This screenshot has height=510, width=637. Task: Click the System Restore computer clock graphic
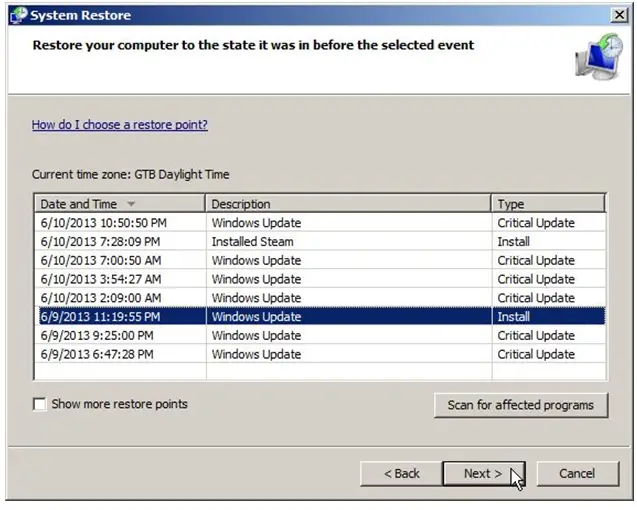click(599, 57)
